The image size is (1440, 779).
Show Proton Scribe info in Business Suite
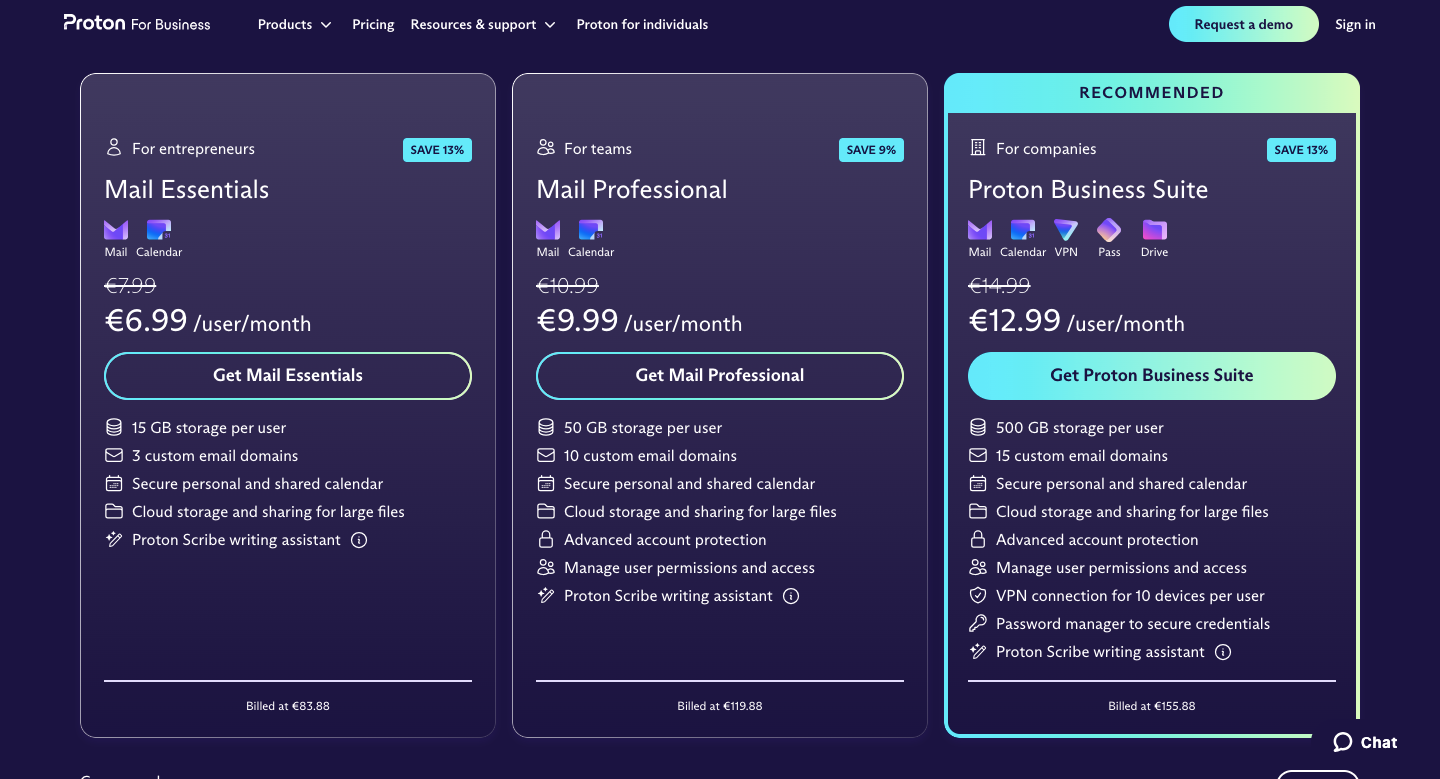coord(1223,652)
